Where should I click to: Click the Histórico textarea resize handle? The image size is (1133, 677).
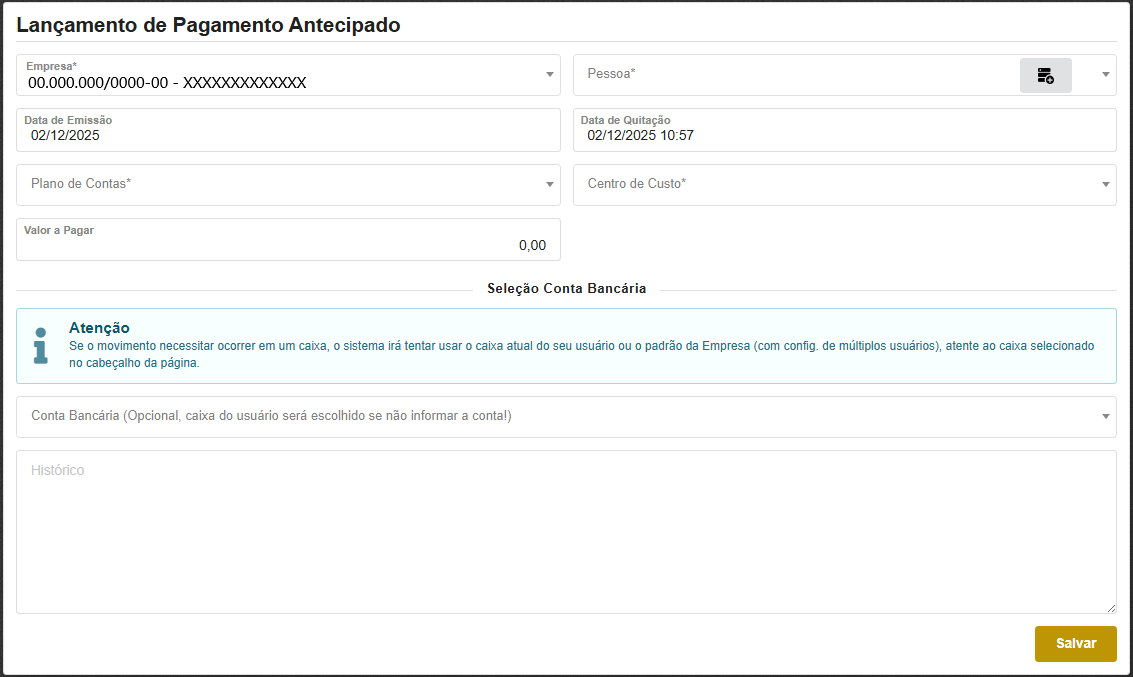click(1110, 608)
